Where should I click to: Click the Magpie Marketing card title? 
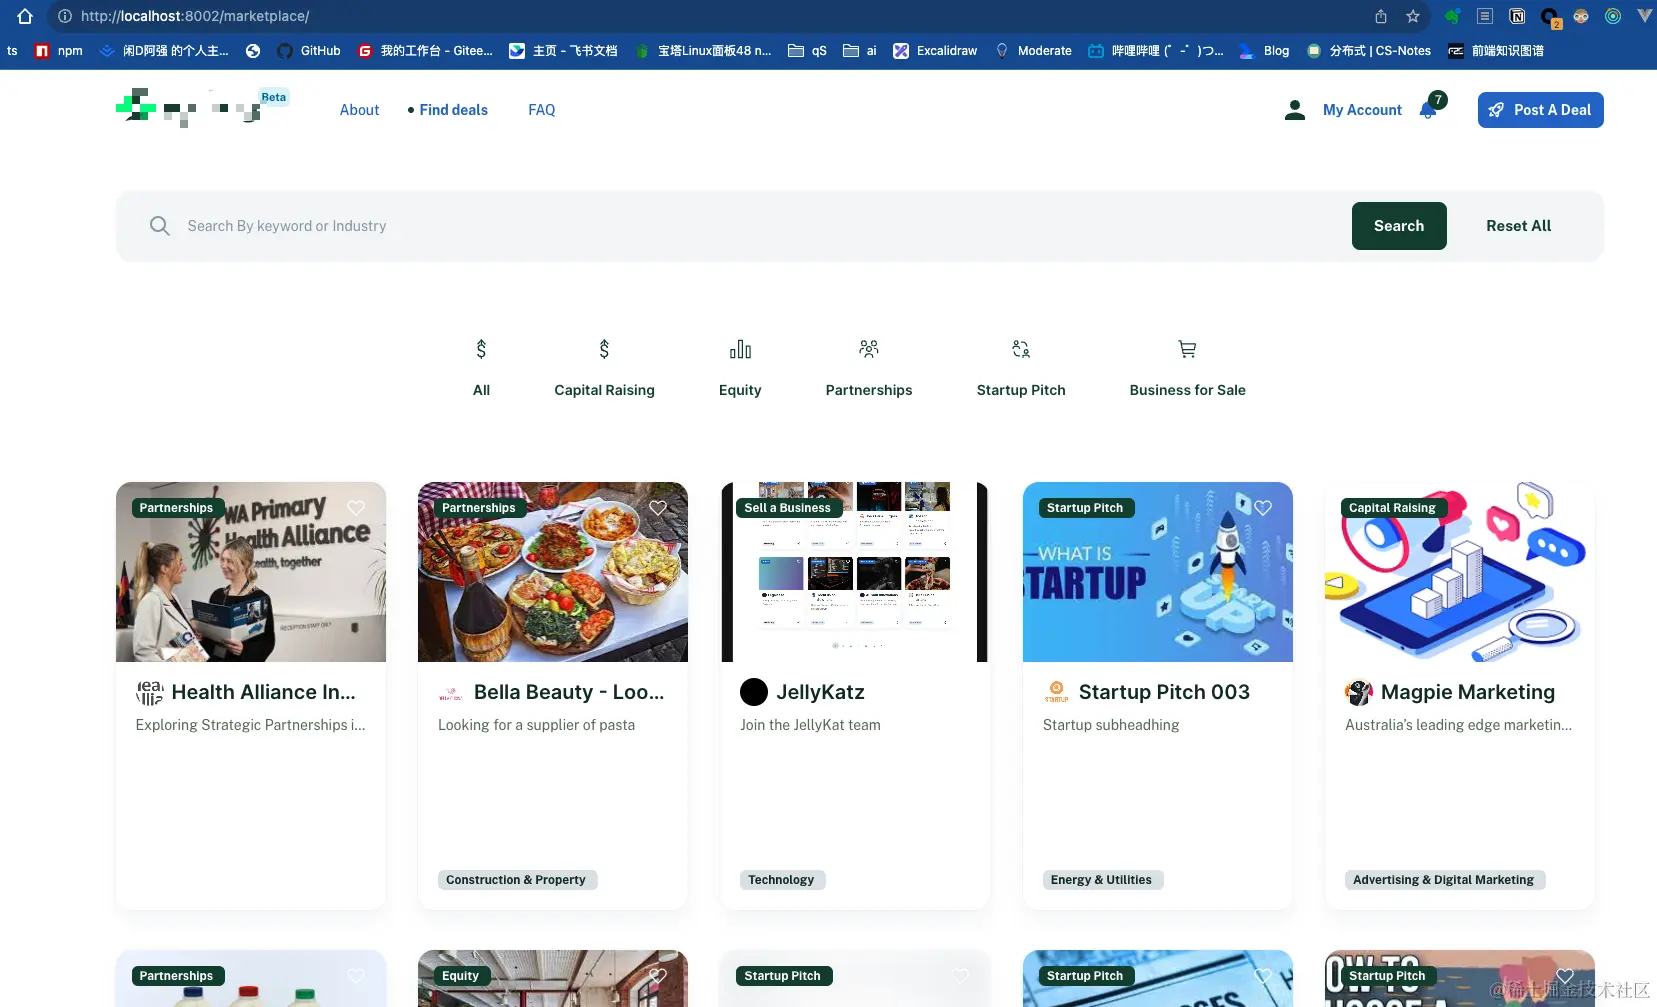tap(1468, 692)
